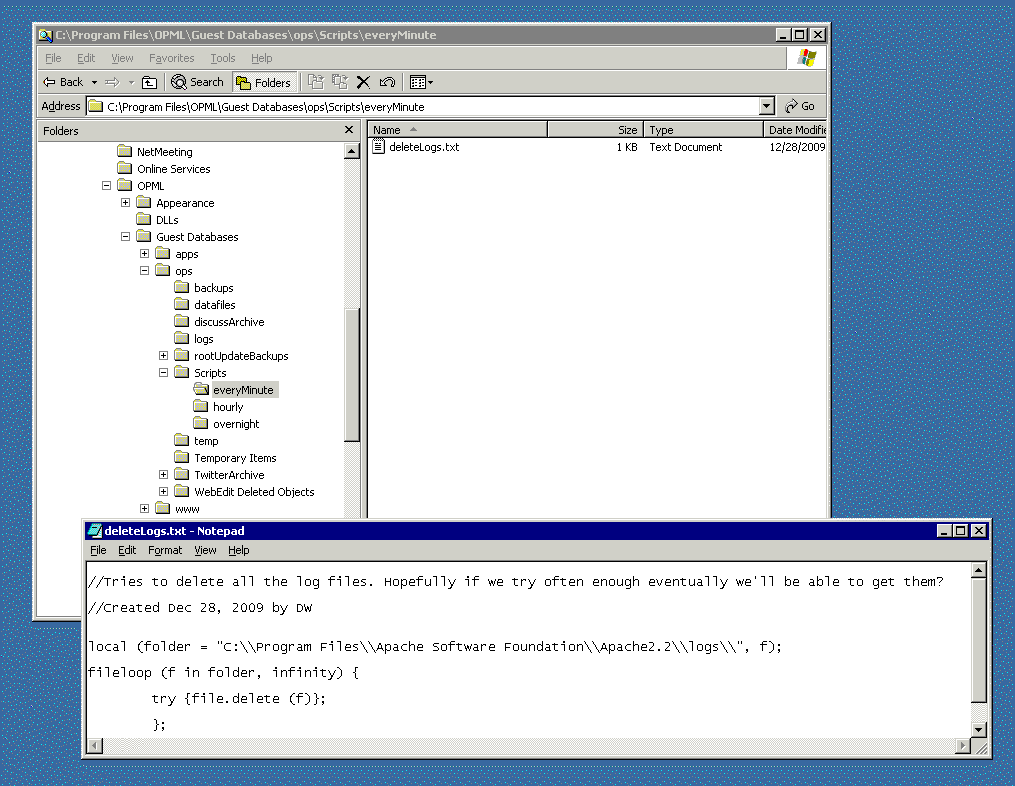Open the Favorites menu in Explorer

pos(171,58)
